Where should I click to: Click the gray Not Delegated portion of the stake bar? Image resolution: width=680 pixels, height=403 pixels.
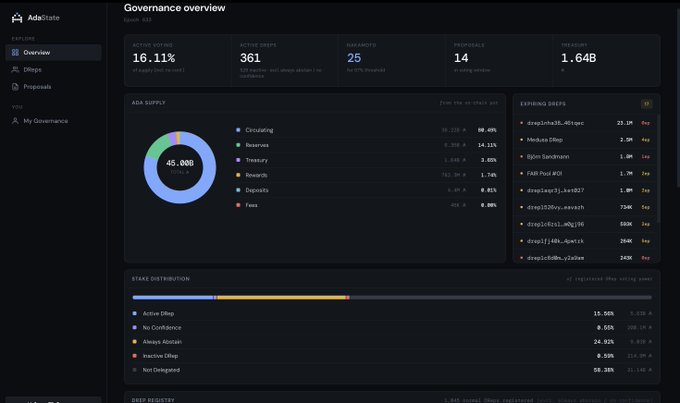(500, 298)
